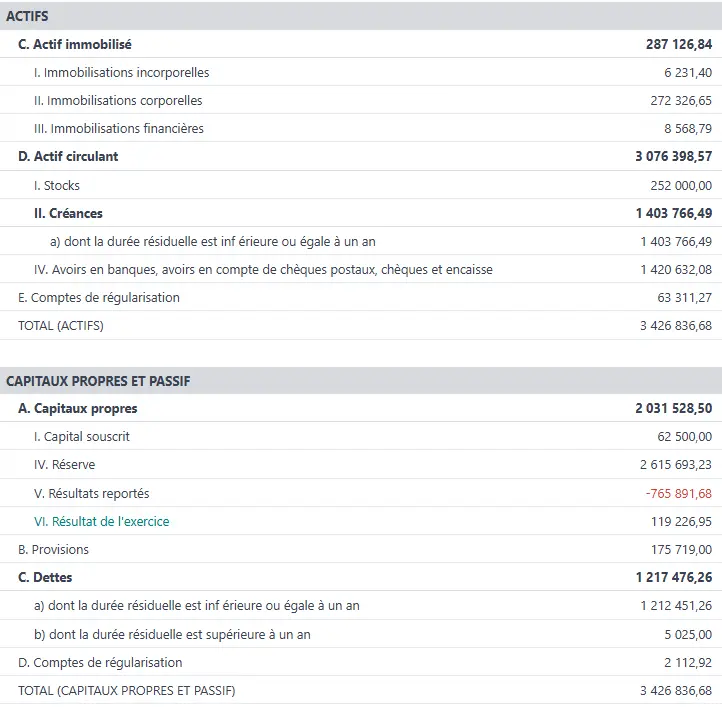Open the IV. Réserve line
This screenshot has height=707, width=722.
[64, 465]
